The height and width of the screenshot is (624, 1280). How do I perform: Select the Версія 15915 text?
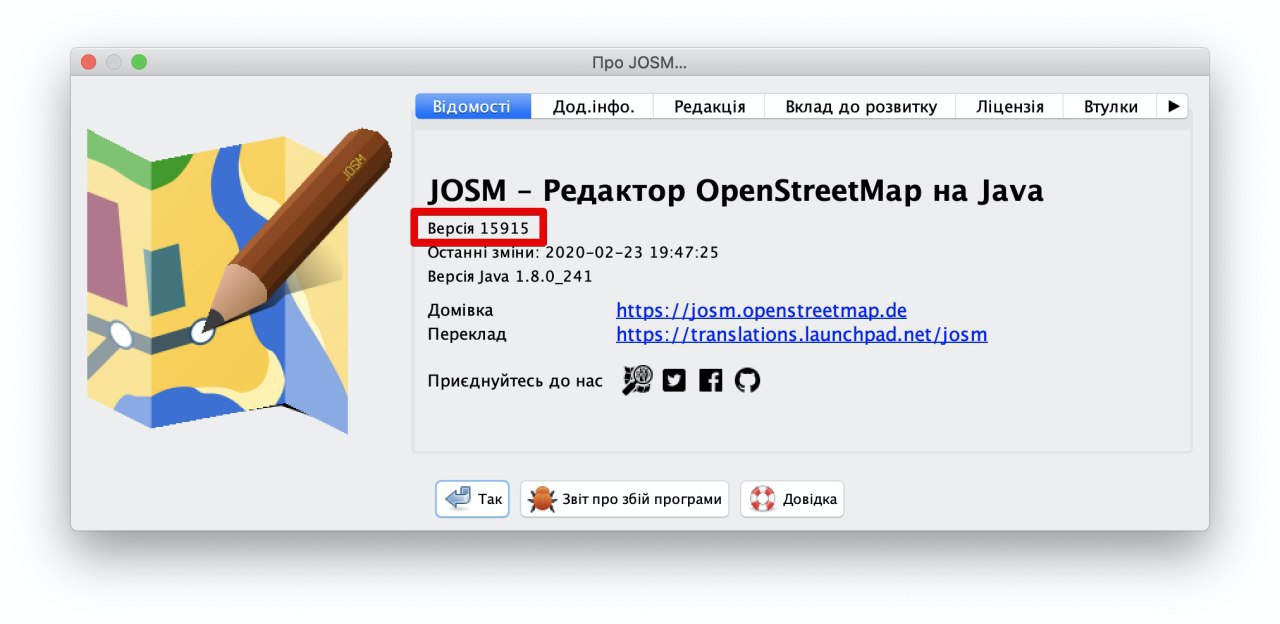click(x=478, y=229)
